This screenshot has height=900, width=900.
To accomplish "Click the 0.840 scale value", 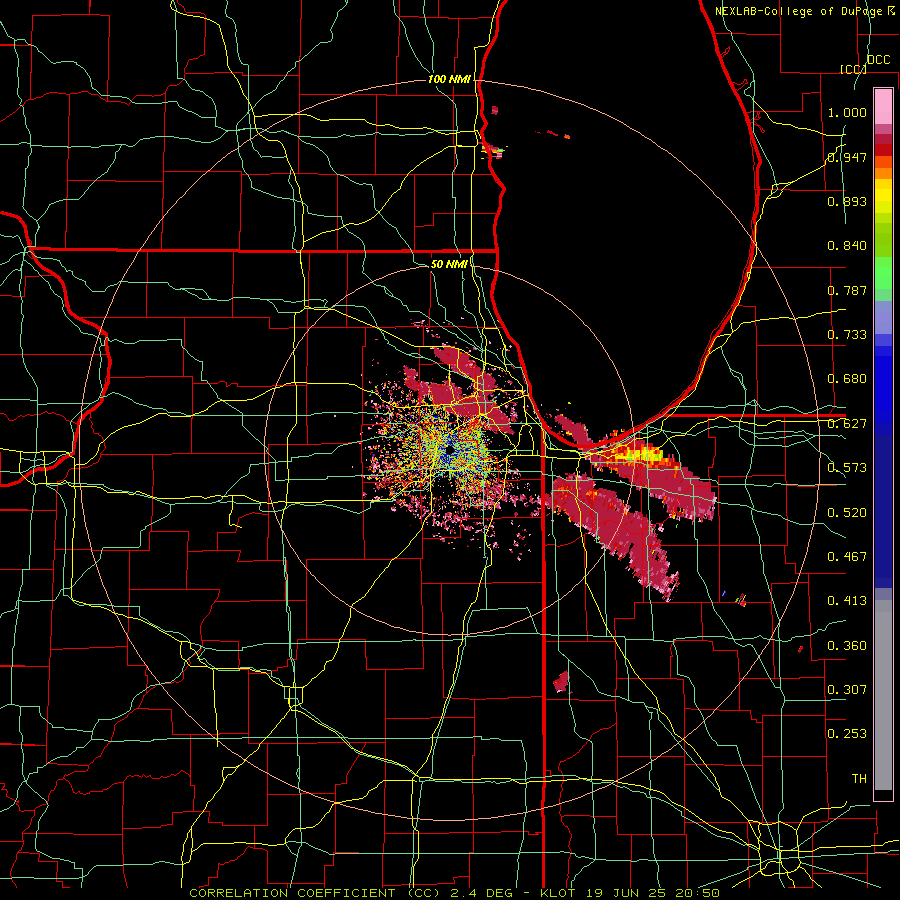I will (847, 246).
